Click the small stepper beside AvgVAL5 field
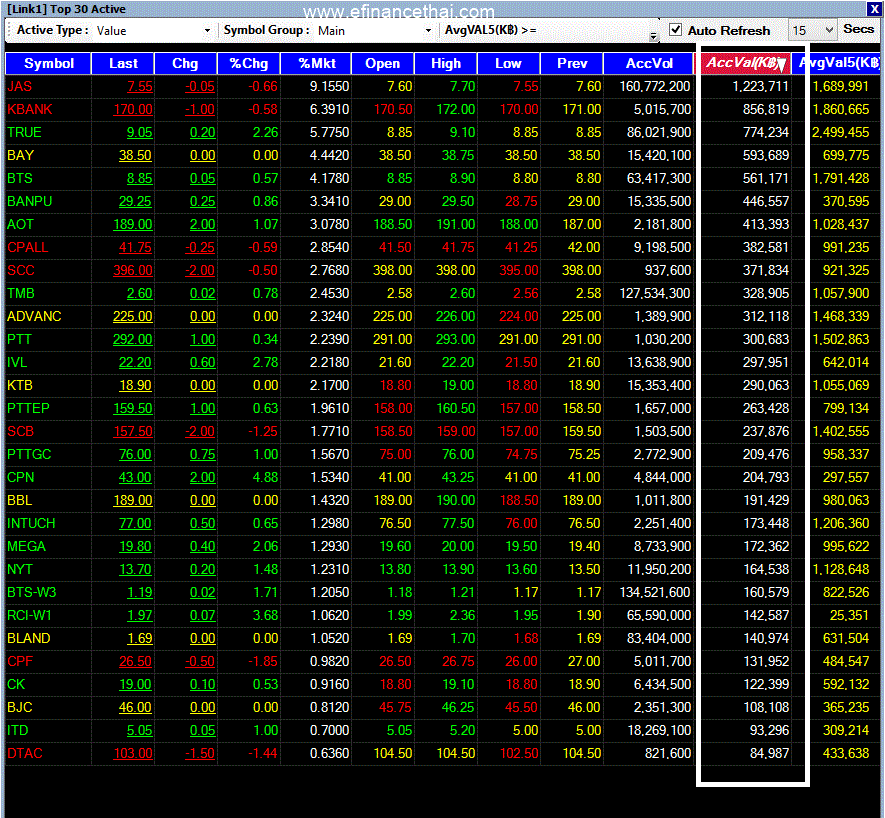The width and height of the screenshot is (885, 818). click(x=653, y=37)
